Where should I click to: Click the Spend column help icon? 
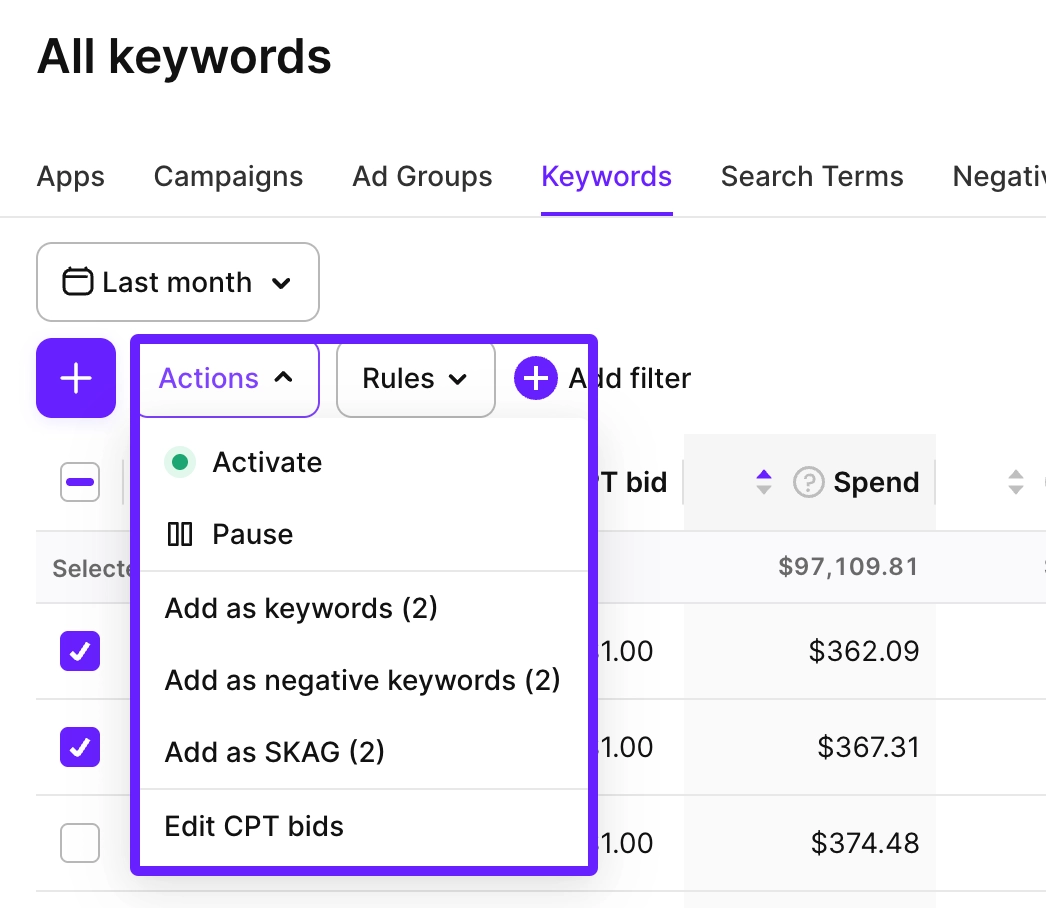[x=807, y=483]
